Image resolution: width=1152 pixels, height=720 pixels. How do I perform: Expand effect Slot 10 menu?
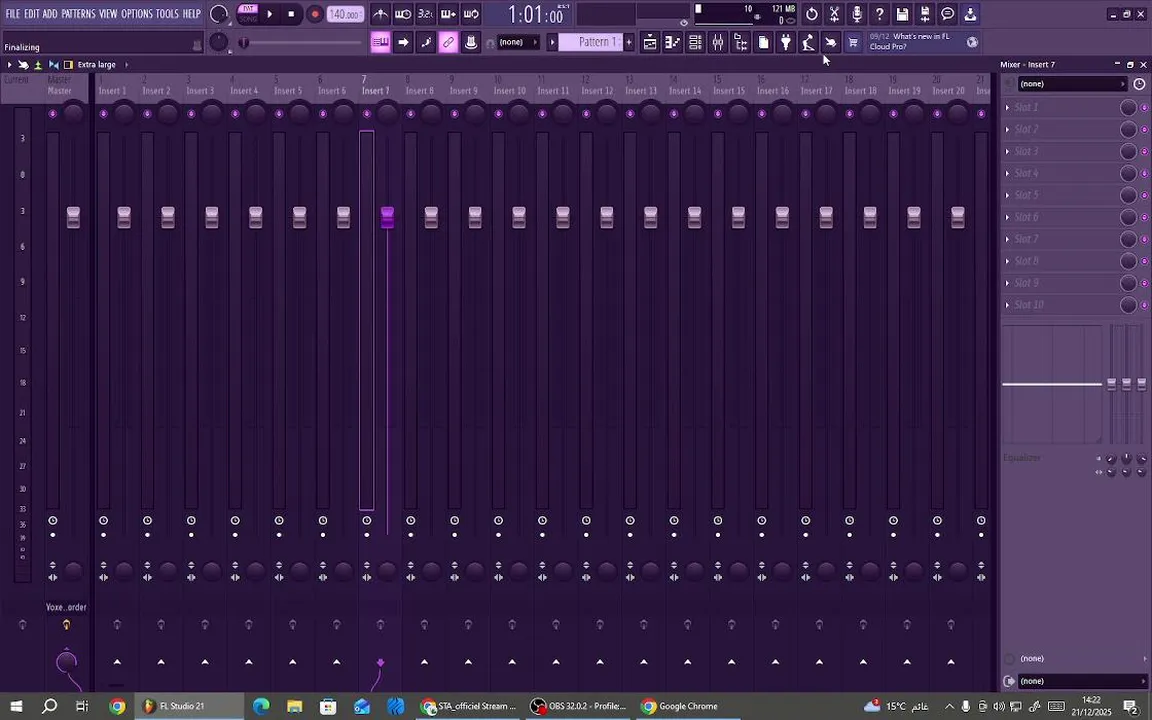click(1007, 304)
